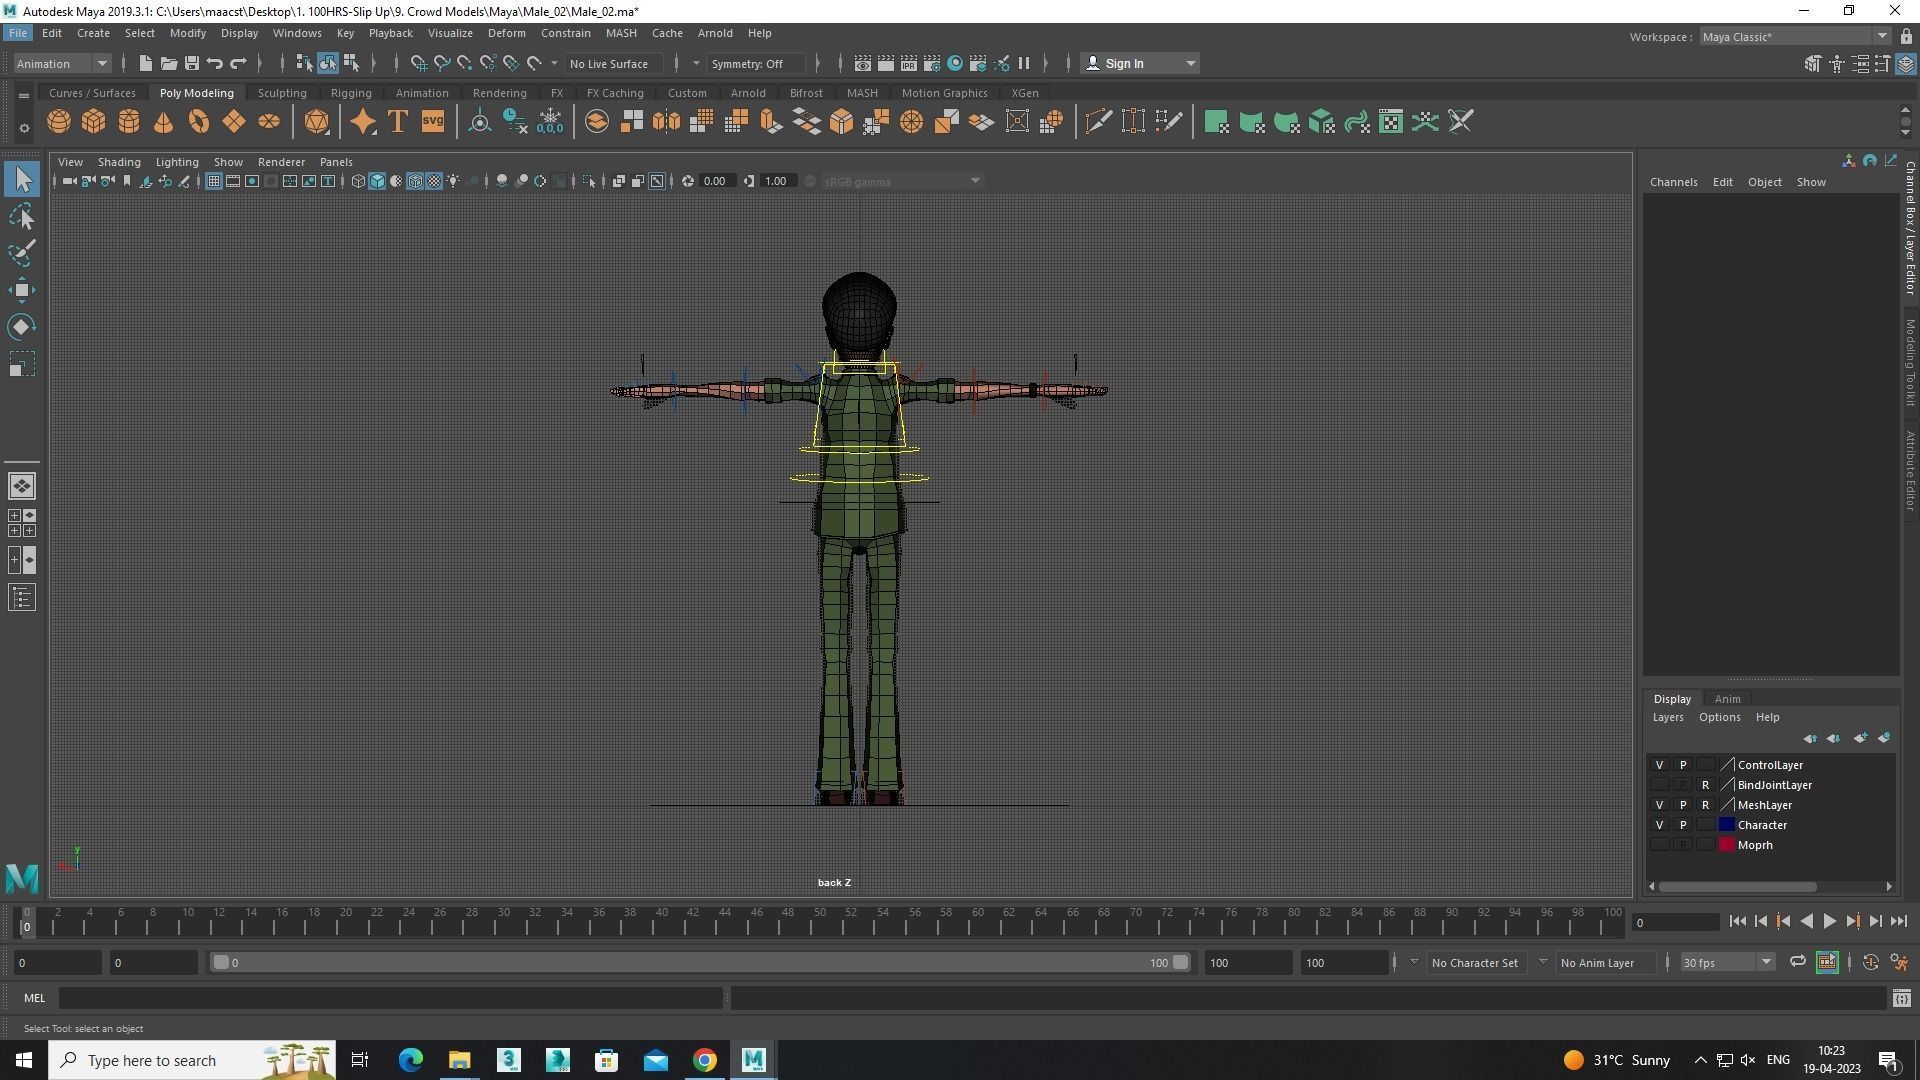This screenshot has height=1080, width=1920.
Task: Choose the Move tool in toolbox
Action: point(22,290)
